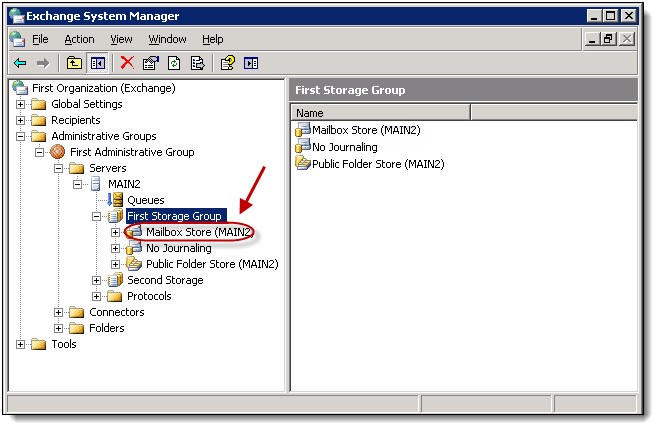Open the Action menu
The height and width of the screenshot is (432, 661).
pyautogui.click(x=79, y=39)
